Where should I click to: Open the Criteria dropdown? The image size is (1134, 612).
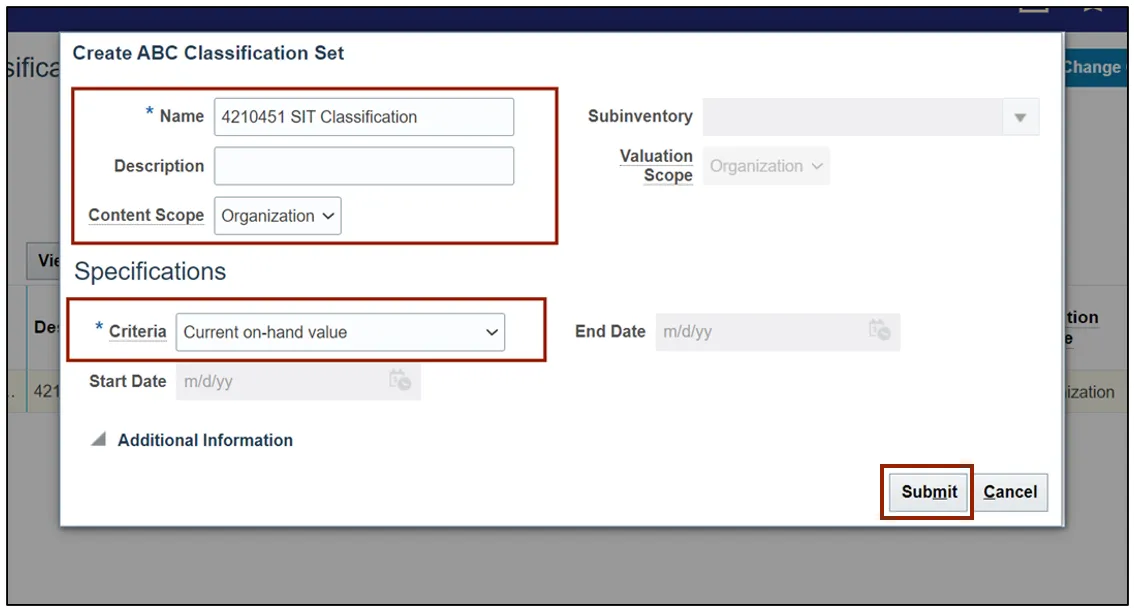tap(340, 332)
